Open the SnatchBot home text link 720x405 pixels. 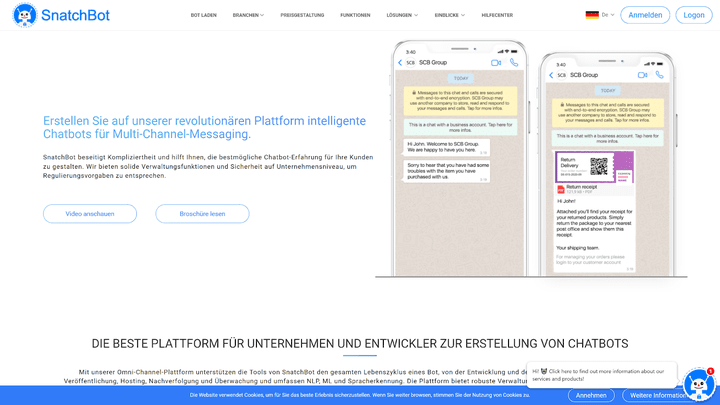pyautogui.click(x=75, y=15)
